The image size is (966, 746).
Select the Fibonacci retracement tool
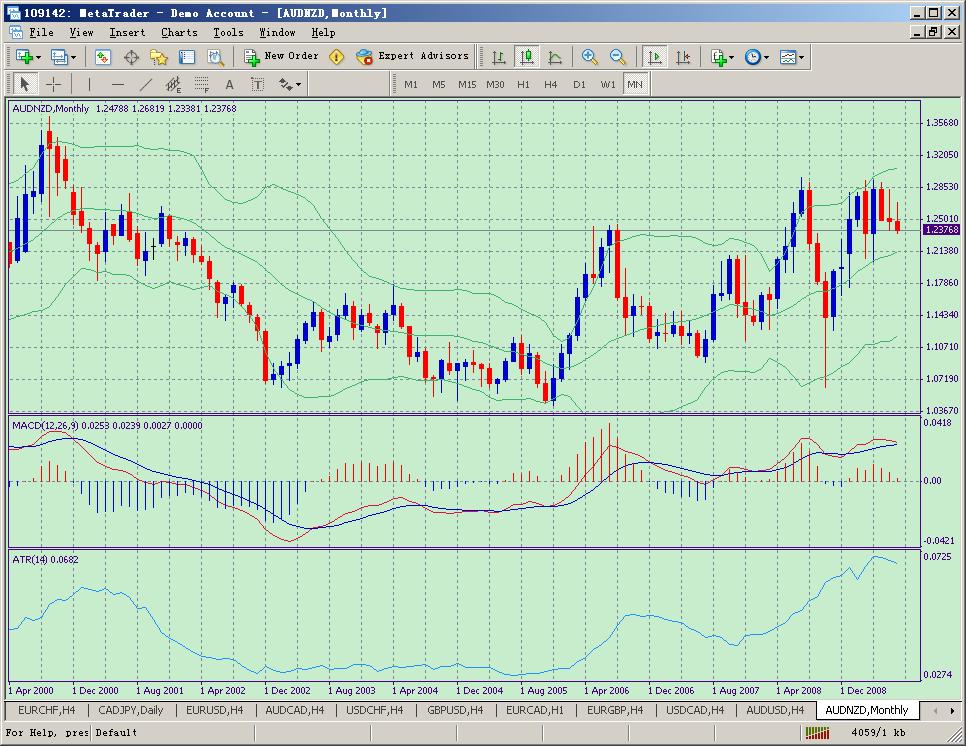201,85
